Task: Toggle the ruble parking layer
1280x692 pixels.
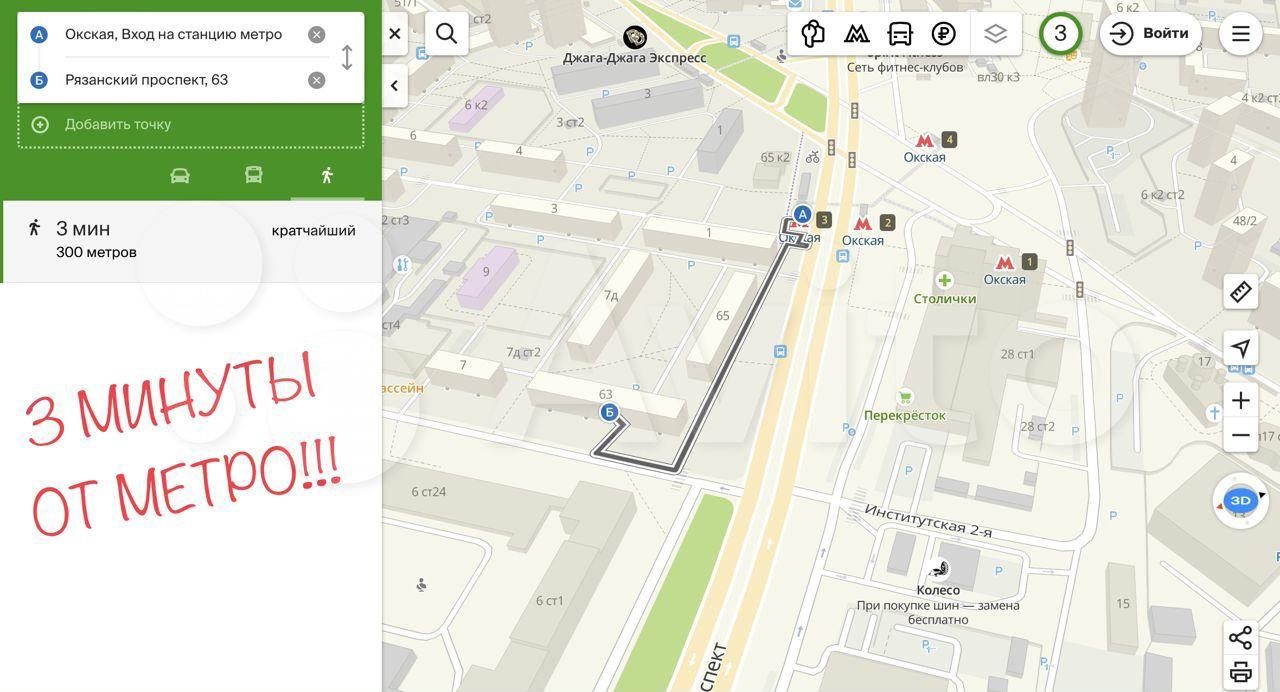Action: click(943, 34)
